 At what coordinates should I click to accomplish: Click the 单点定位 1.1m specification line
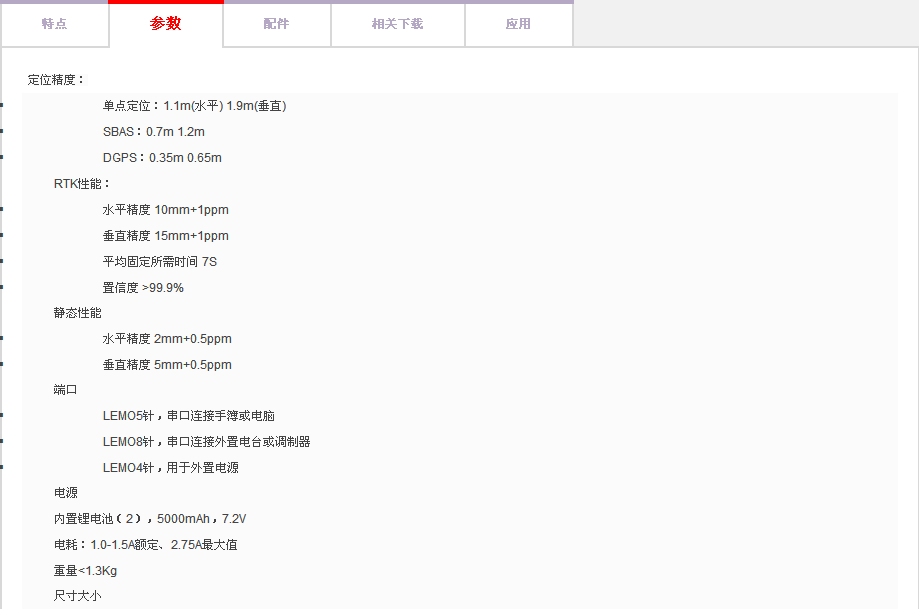click(194, 106)
